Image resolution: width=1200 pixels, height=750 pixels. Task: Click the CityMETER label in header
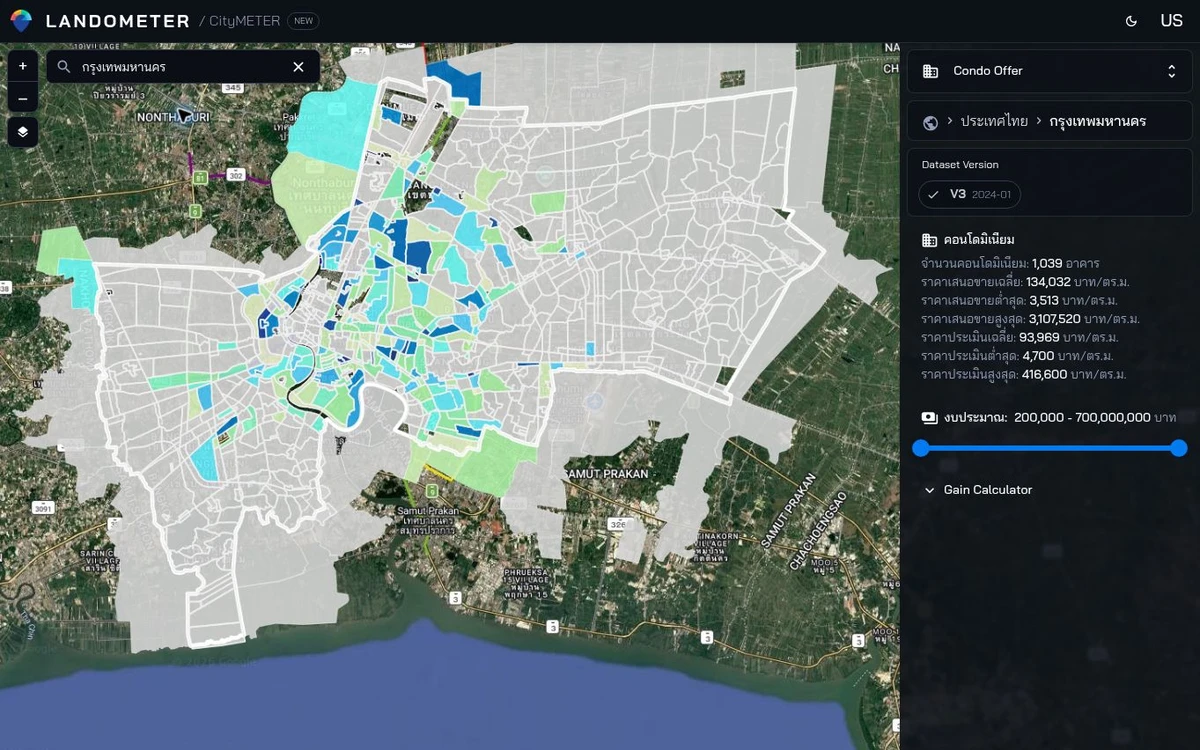click(x=245, y=21)
